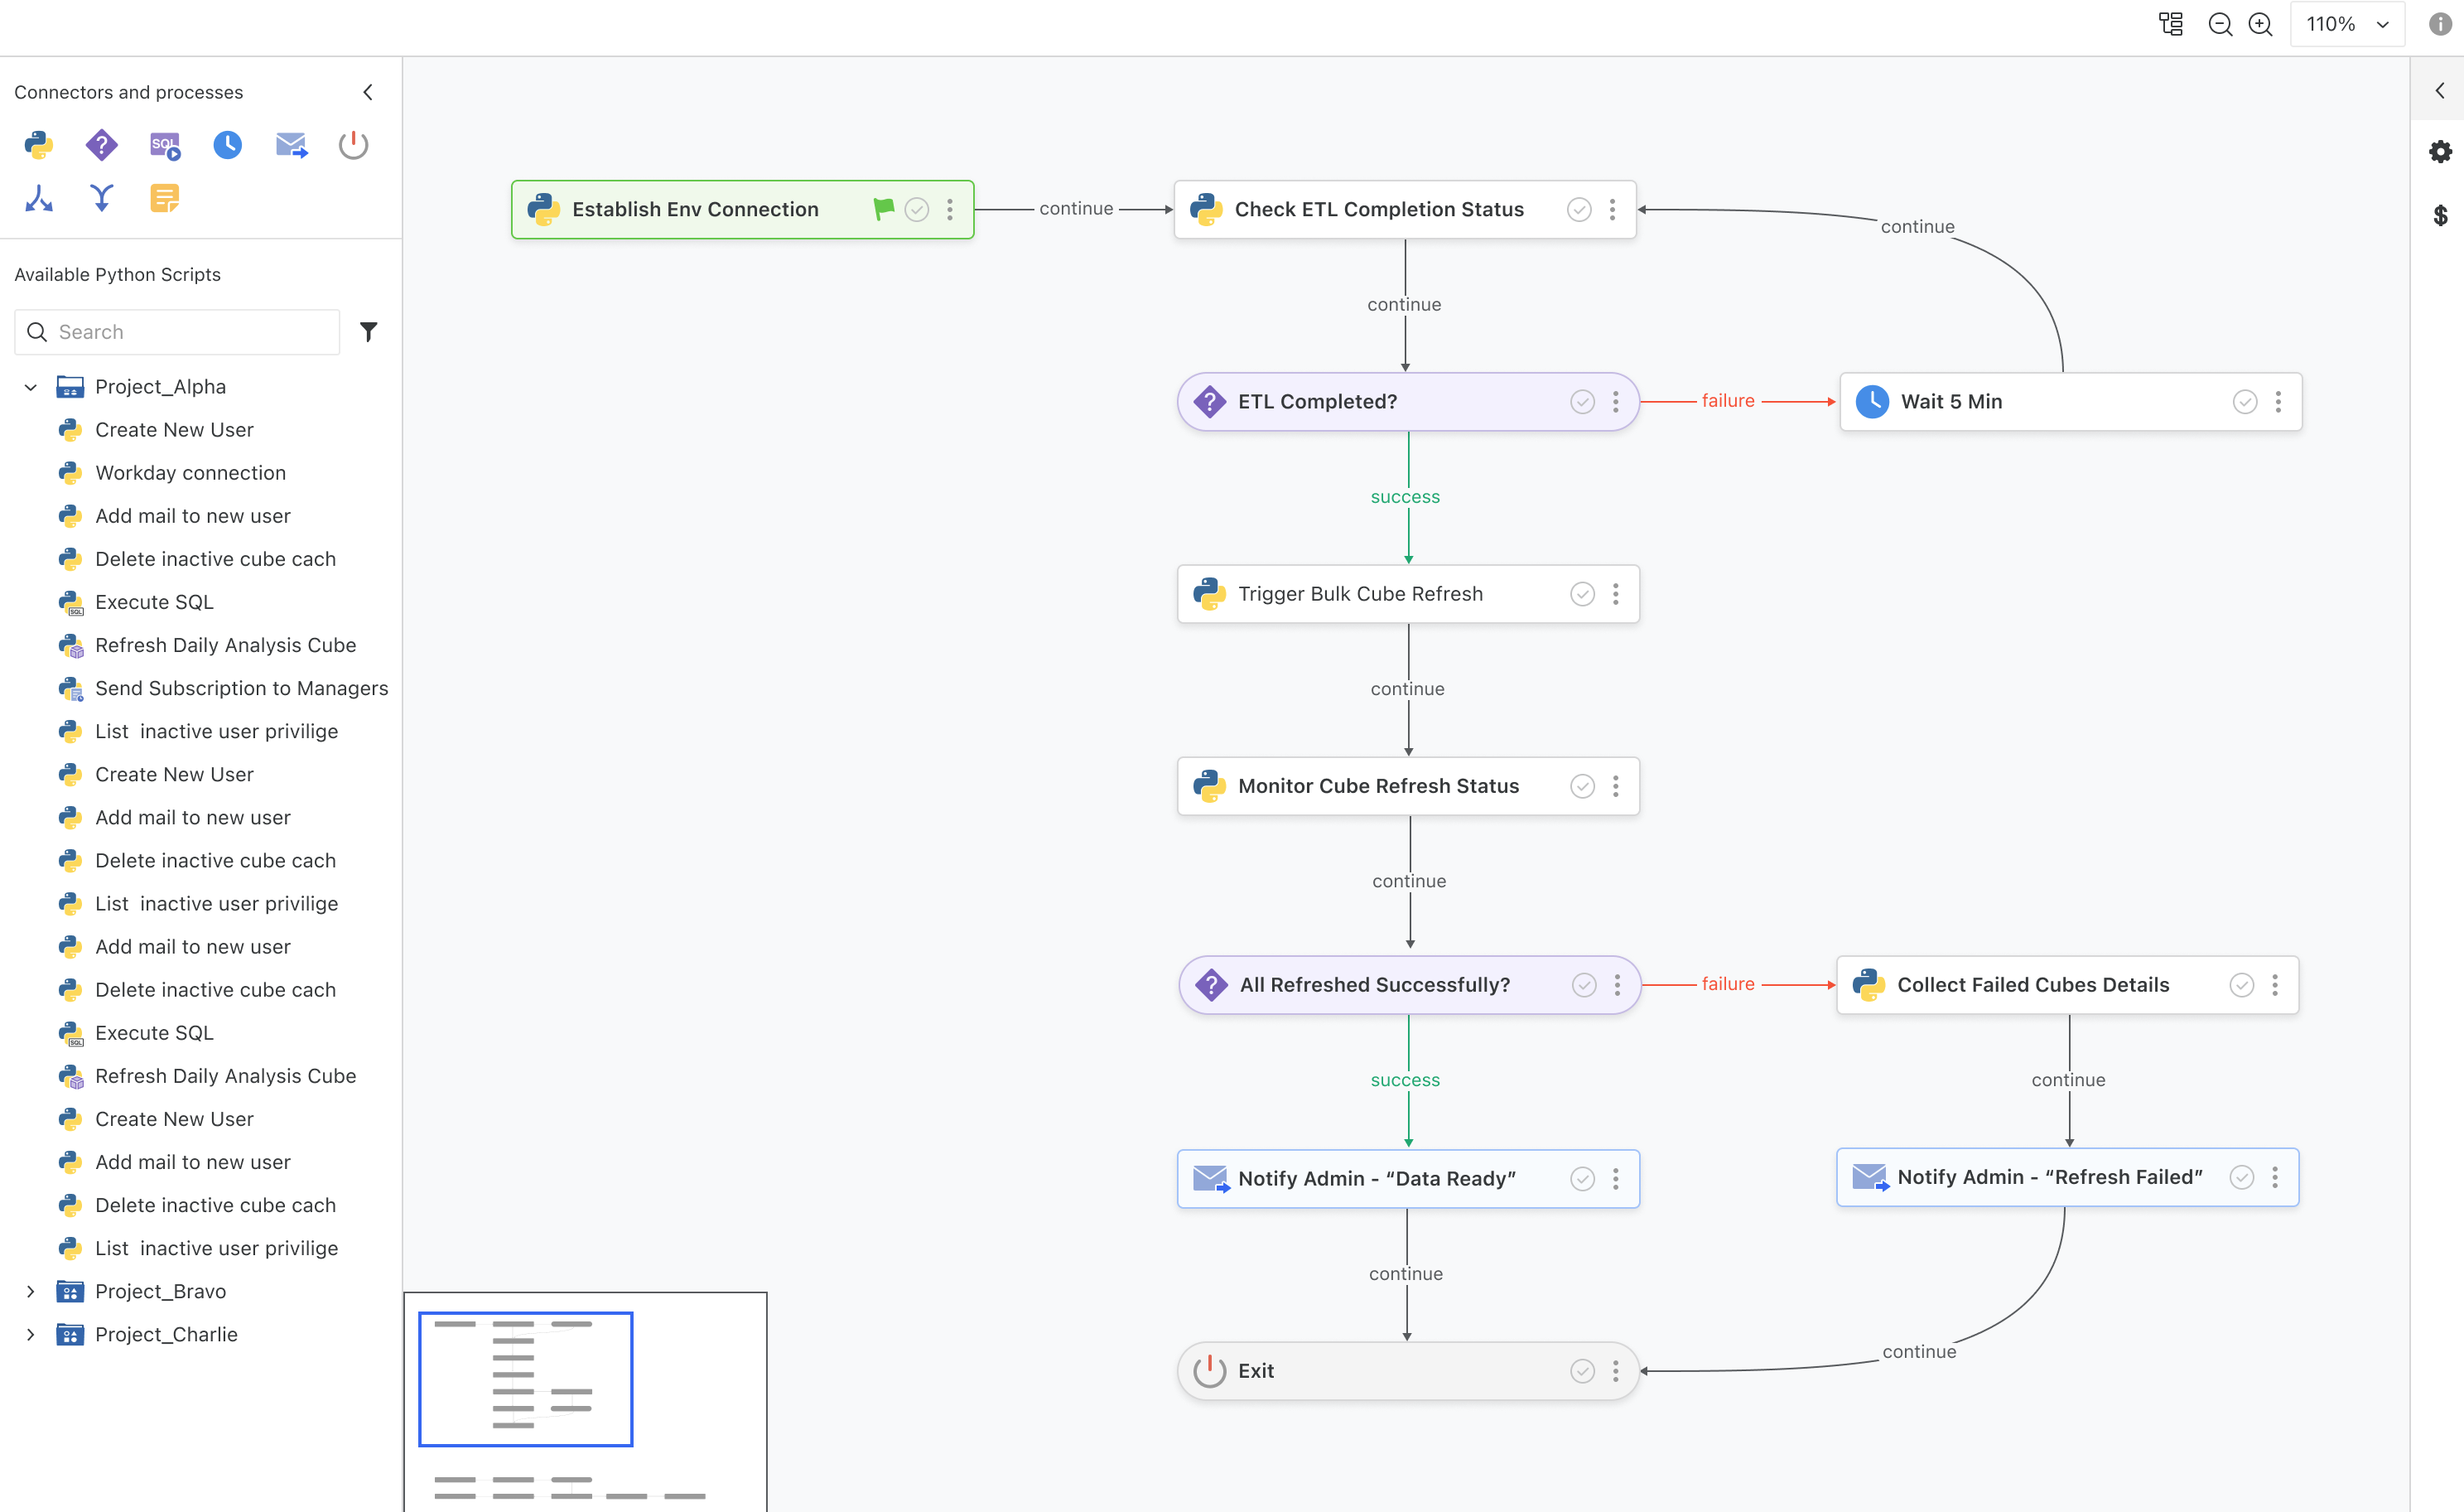Toggle check circle on All Refreshed Successfully?

click(x=1584, y=985)
